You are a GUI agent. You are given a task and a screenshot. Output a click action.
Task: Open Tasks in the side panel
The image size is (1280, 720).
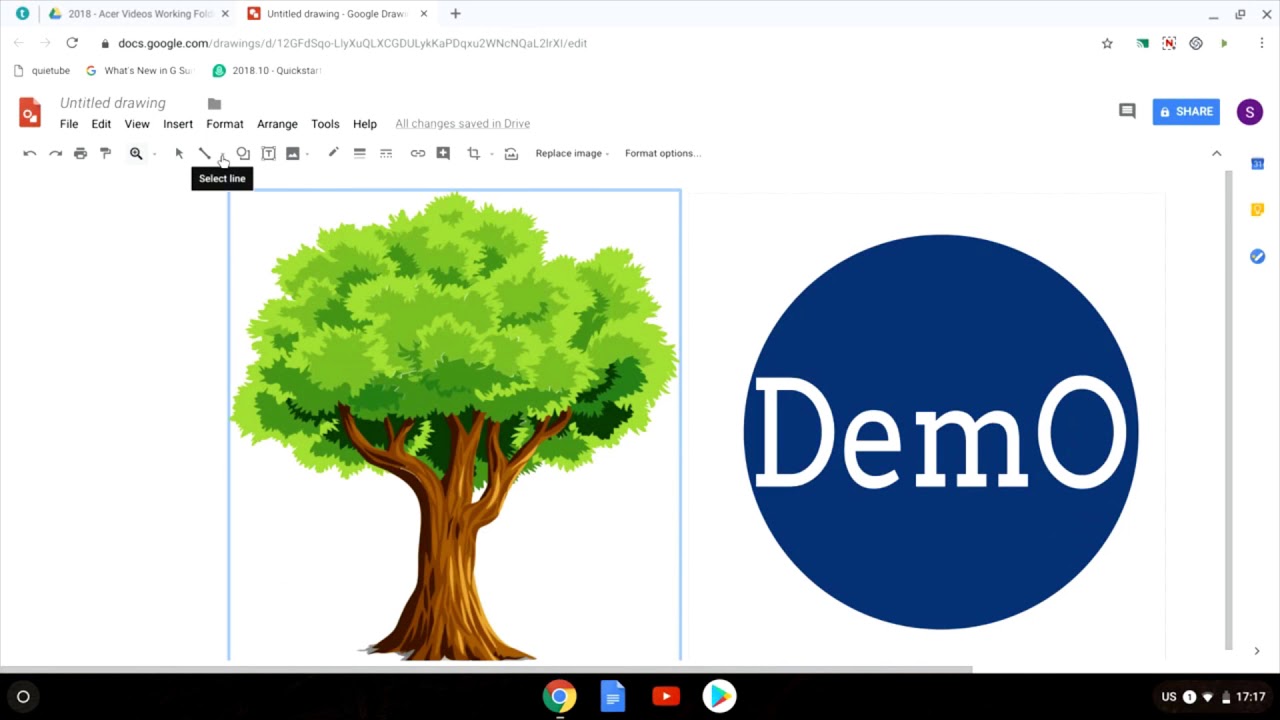pos(1258,257)
